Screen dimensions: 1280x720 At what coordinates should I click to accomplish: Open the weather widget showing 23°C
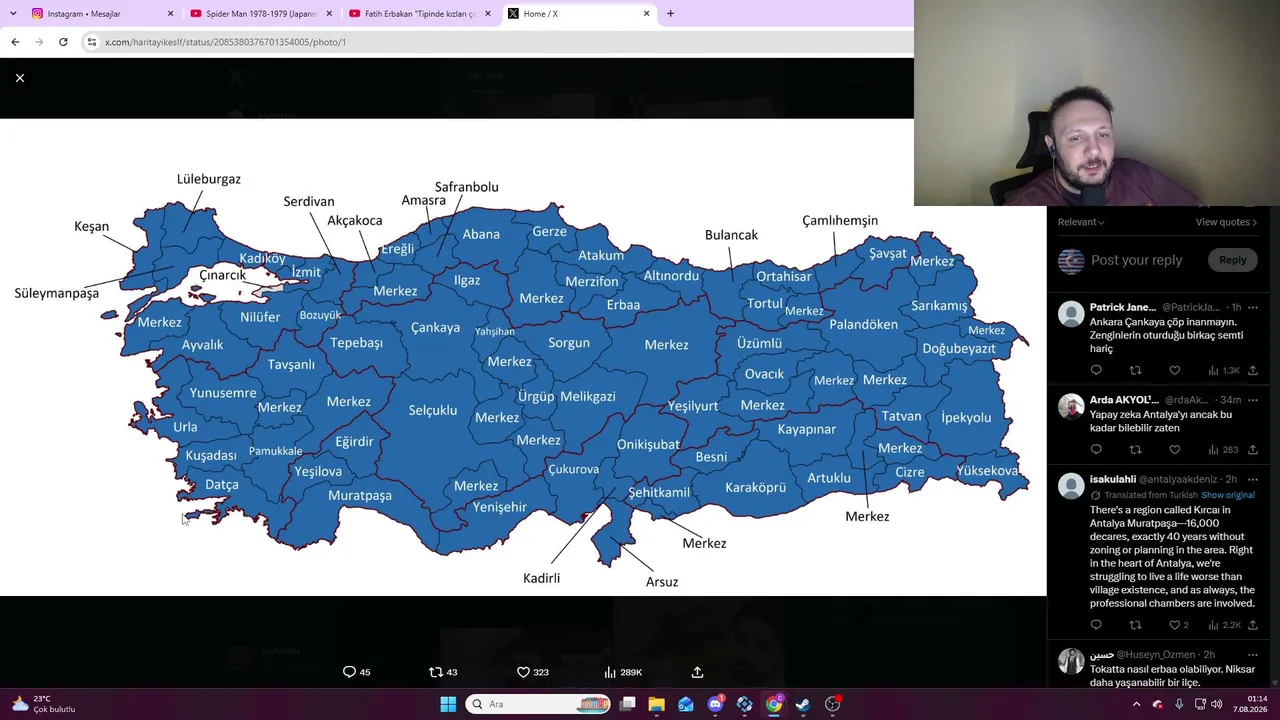point(44,704)
